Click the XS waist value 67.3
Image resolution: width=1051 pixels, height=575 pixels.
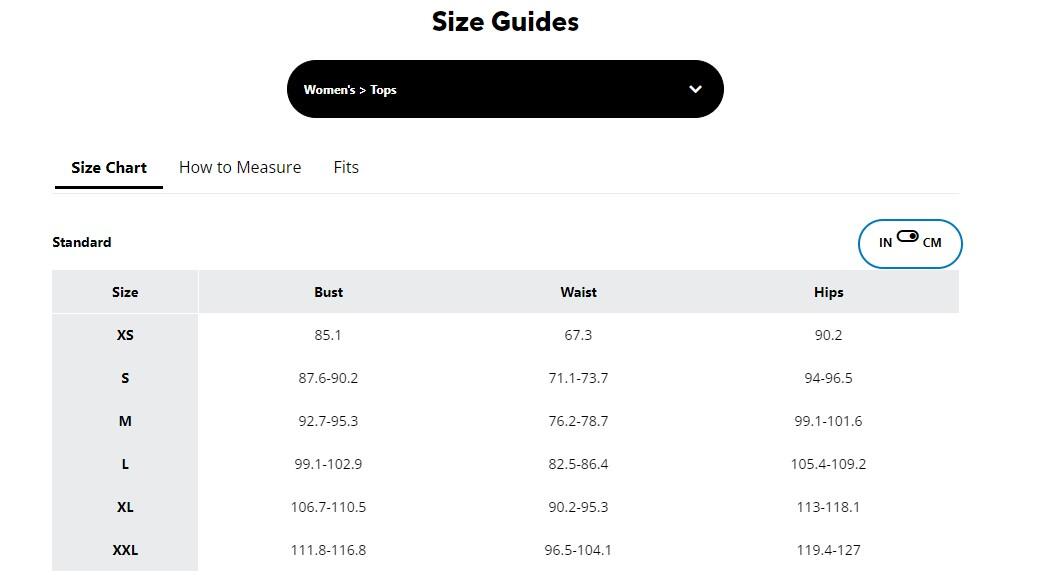click(578, 335)
